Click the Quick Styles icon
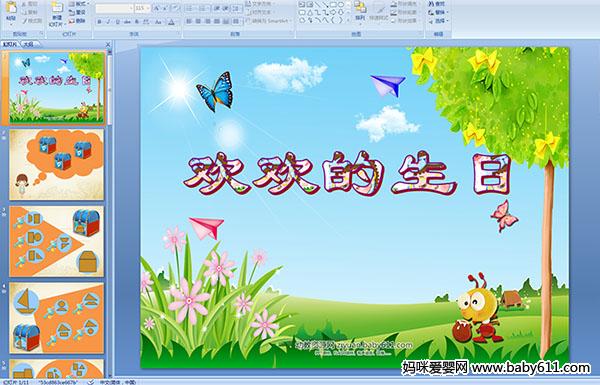Viewport: 600px width, 385px height. coord(379,9)
